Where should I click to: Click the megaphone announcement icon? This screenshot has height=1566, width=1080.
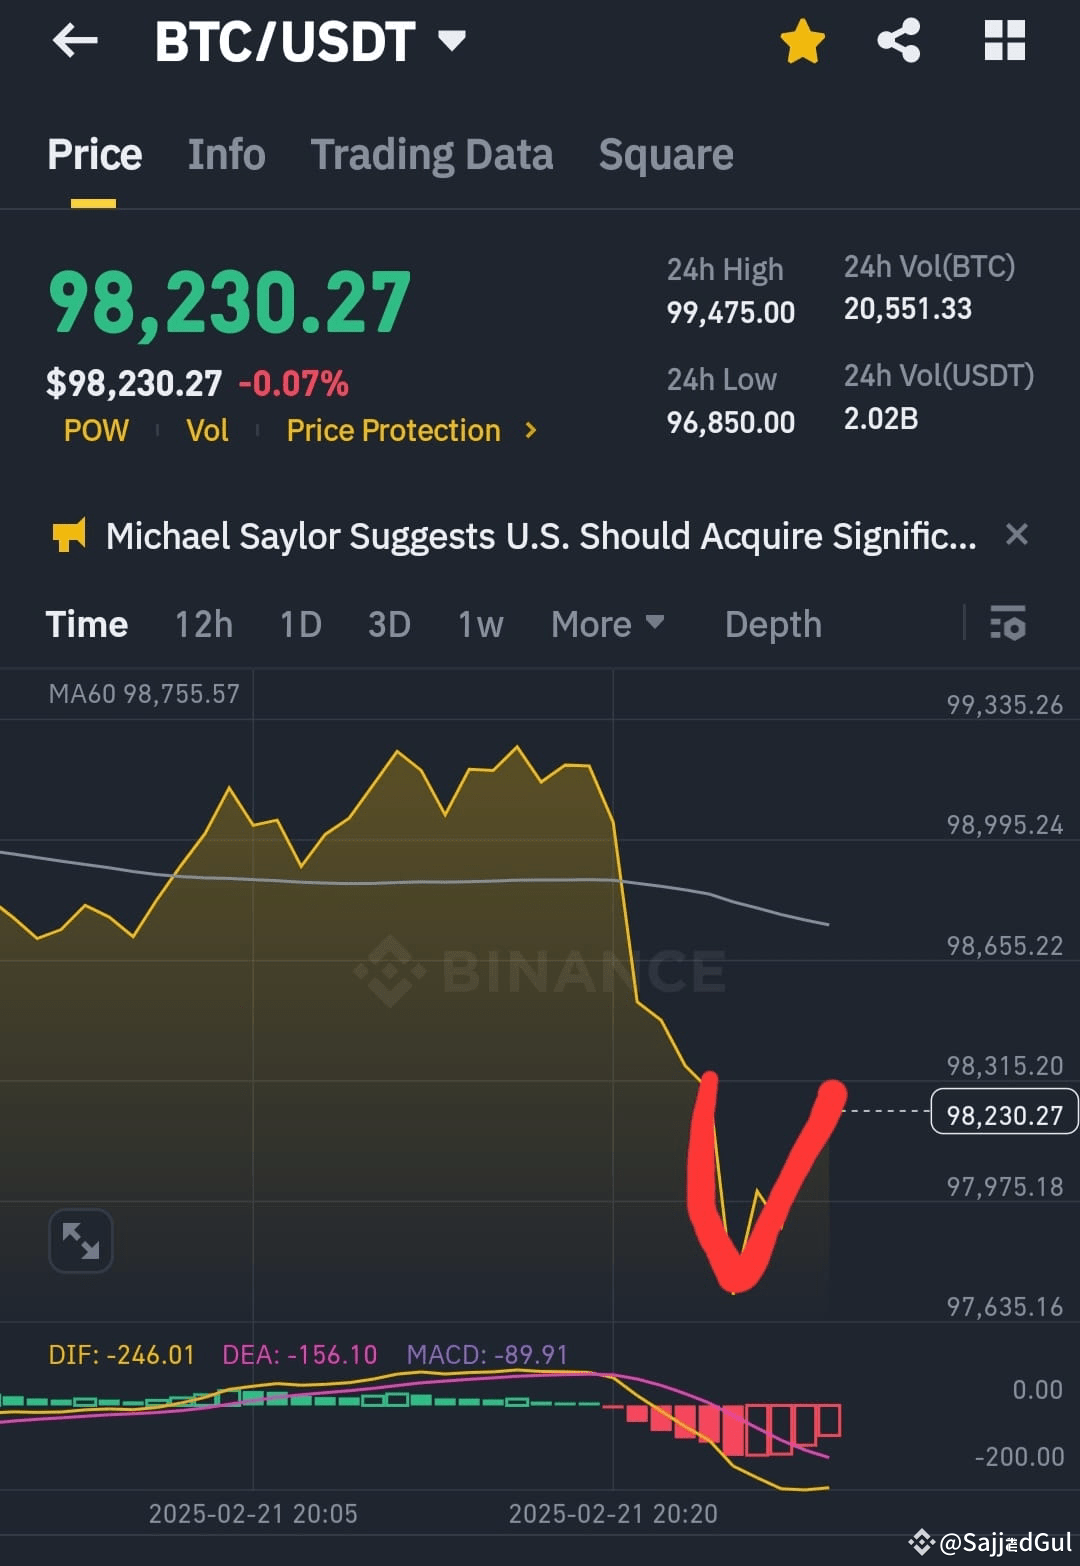(x=69, y=536)
